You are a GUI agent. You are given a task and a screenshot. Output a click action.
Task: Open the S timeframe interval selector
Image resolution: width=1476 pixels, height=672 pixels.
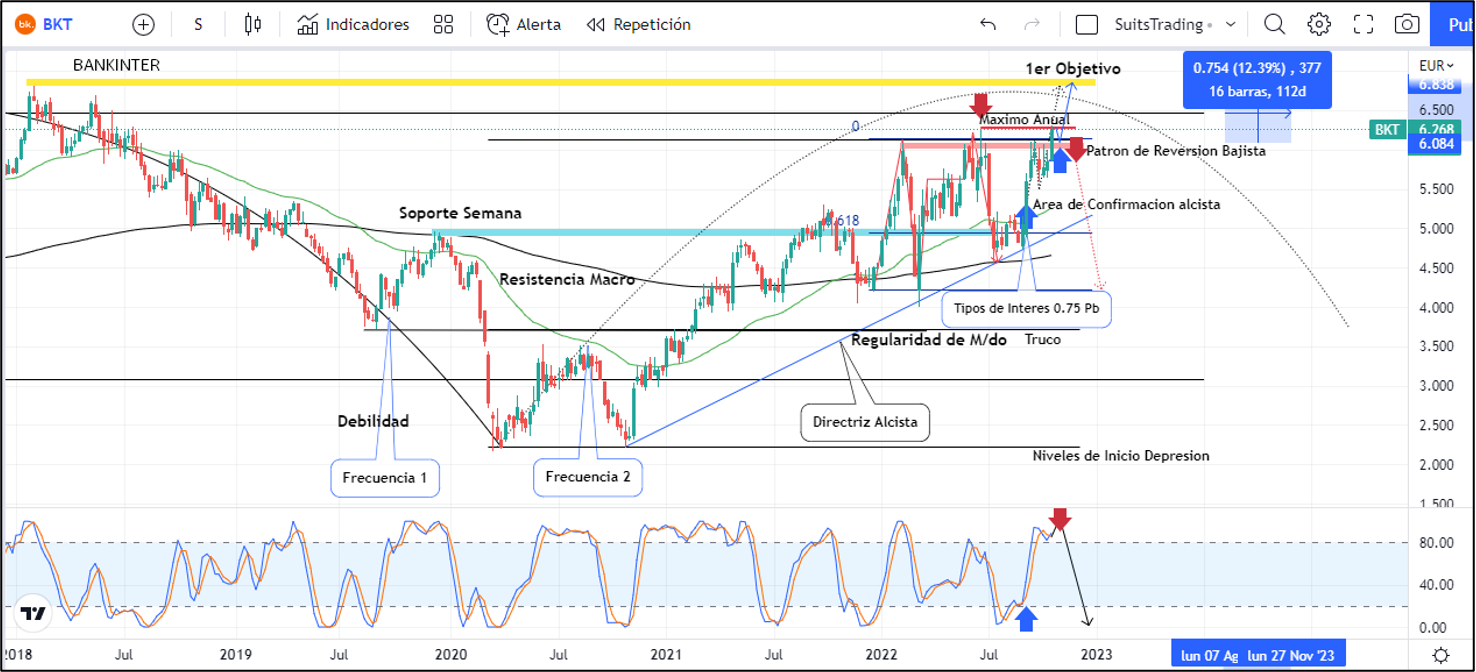point(198,24)
